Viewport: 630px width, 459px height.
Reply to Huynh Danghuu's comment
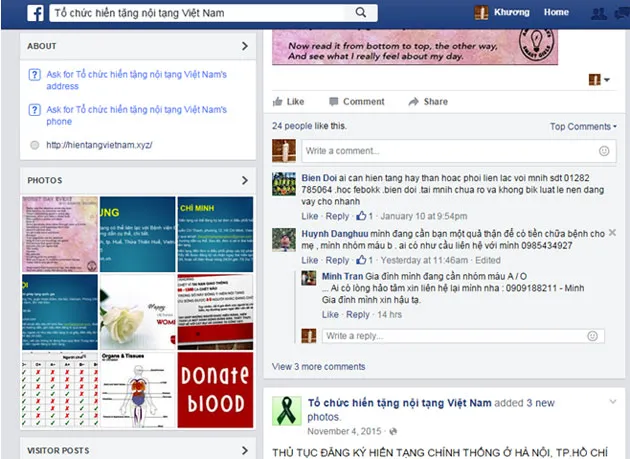pos(337,260)
